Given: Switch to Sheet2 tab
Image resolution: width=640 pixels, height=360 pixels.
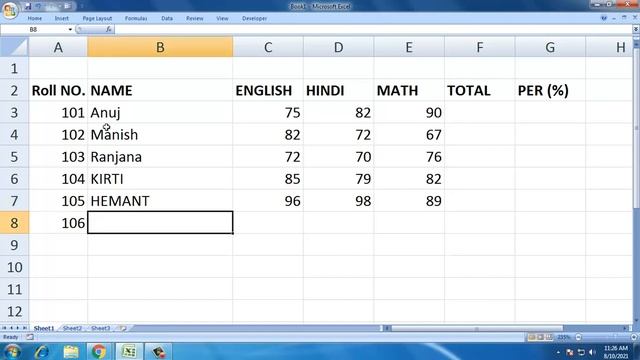Looking at the screenshot, I should pos(72,328).
